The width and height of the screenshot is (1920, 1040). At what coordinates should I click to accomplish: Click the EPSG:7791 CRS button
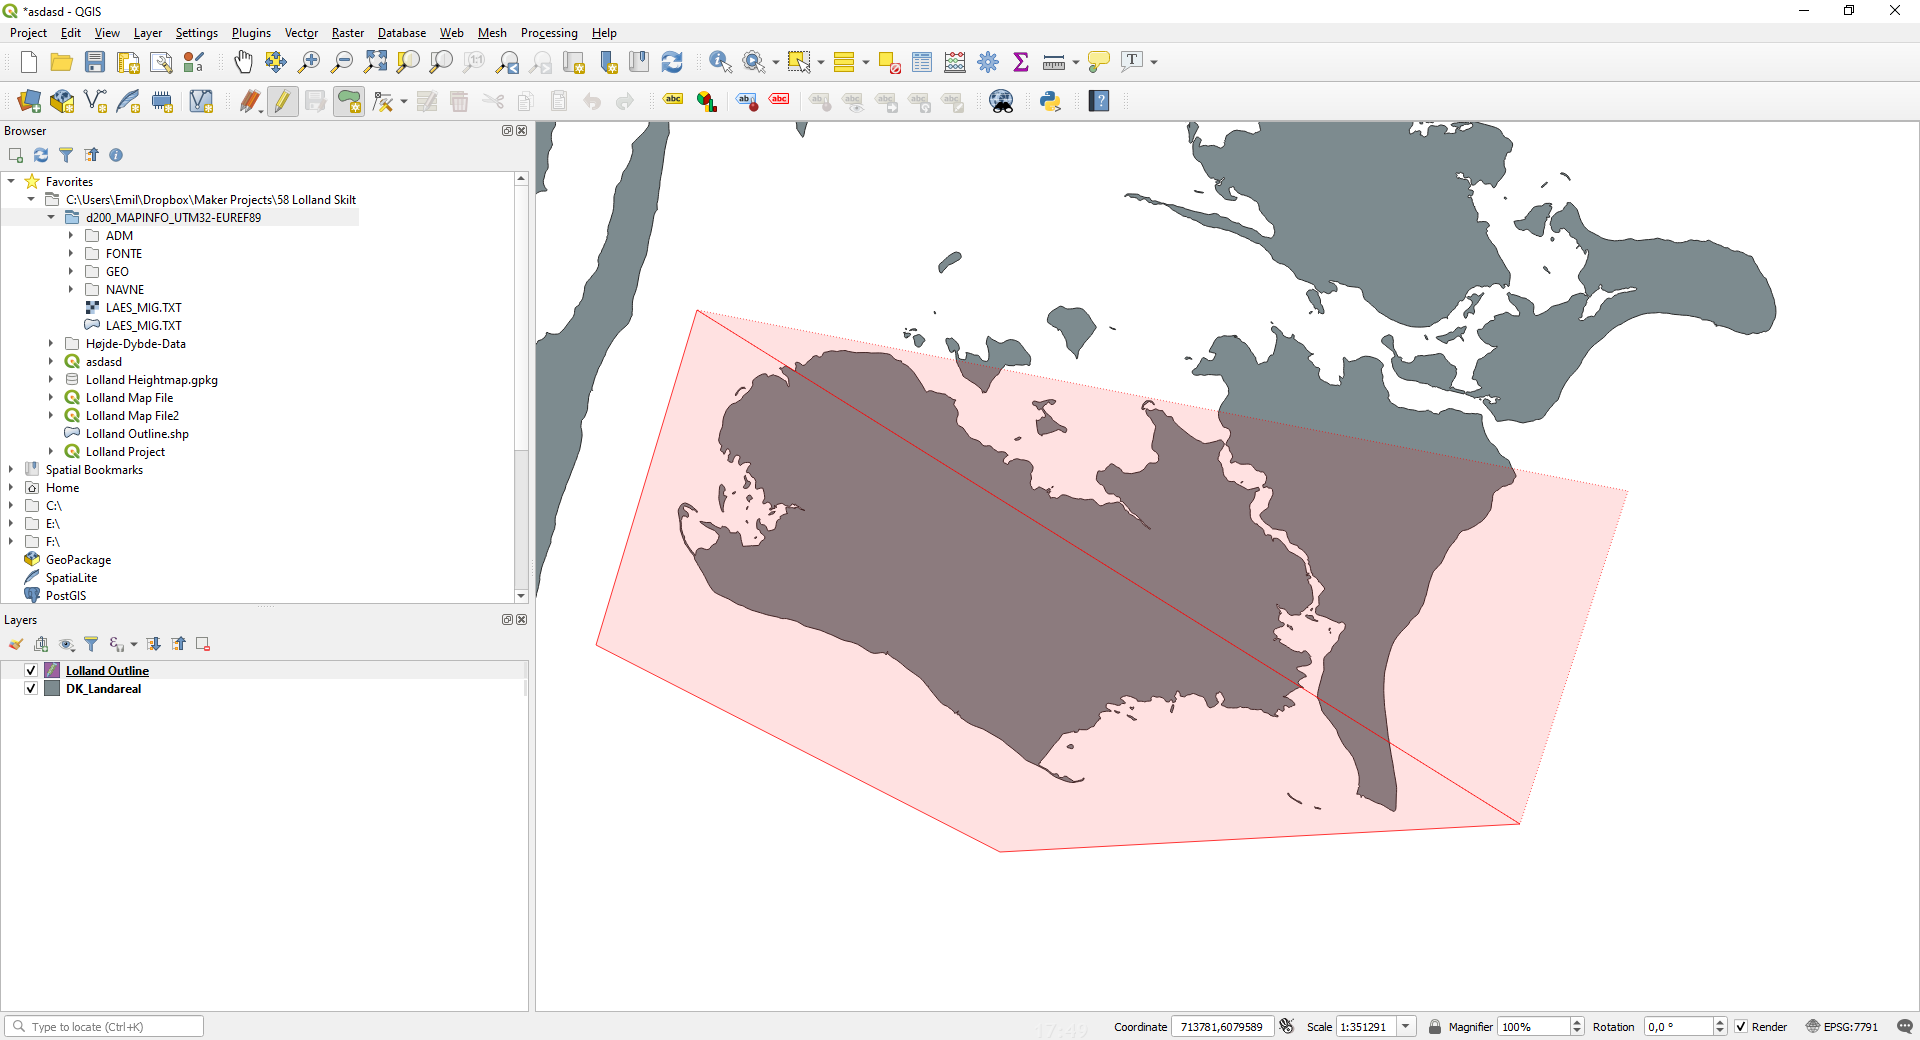(1842, 1027)
